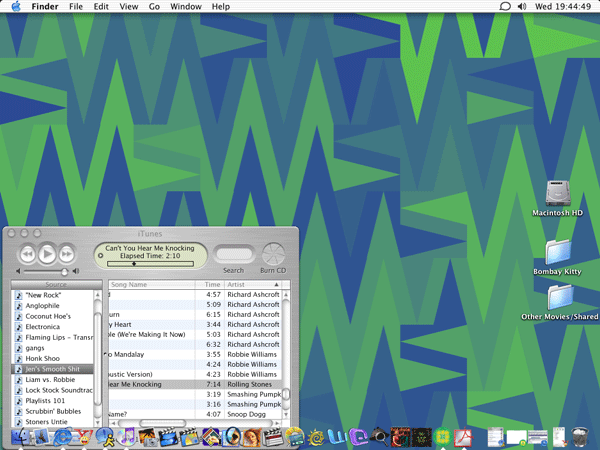The image size is (600, 450).
Task: Open Yahoo Messenger from the Dock
Action: 84,437
